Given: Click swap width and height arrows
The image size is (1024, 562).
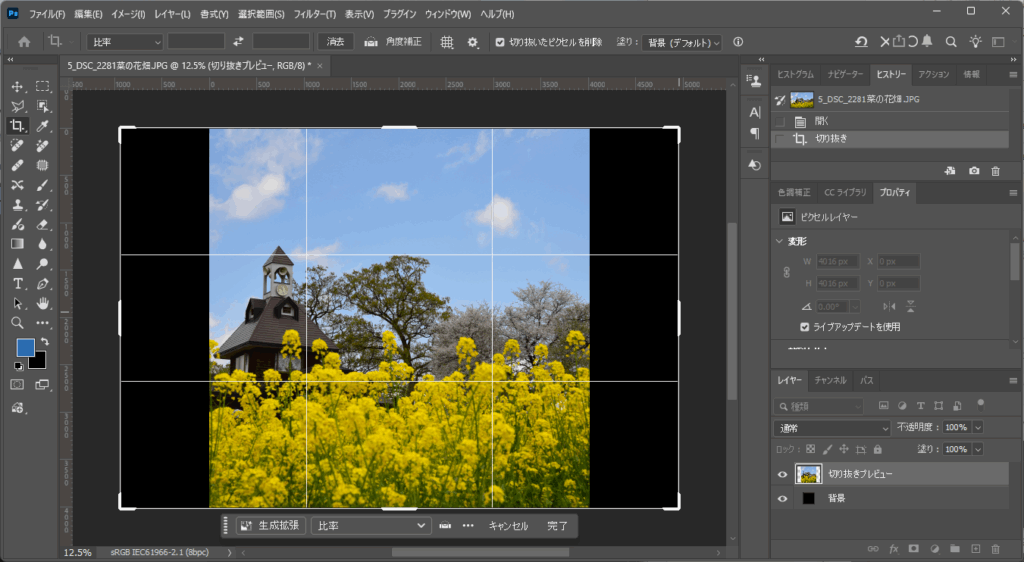Looking at the screenshot, I should tap(238, 42).
